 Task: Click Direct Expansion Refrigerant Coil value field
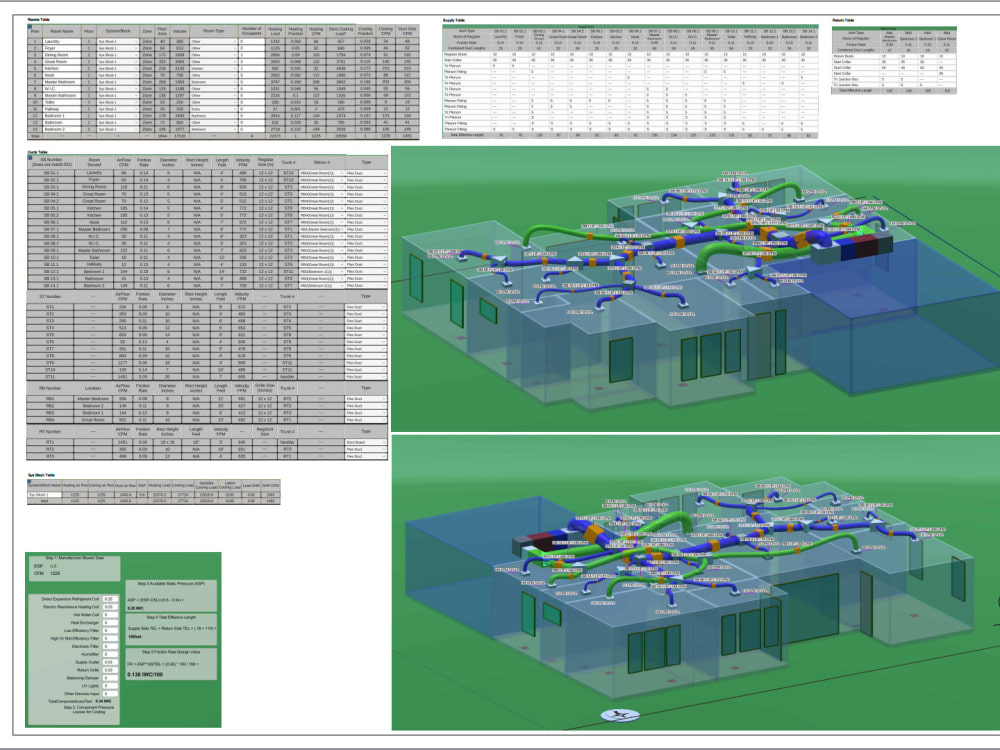coord(110,599)
